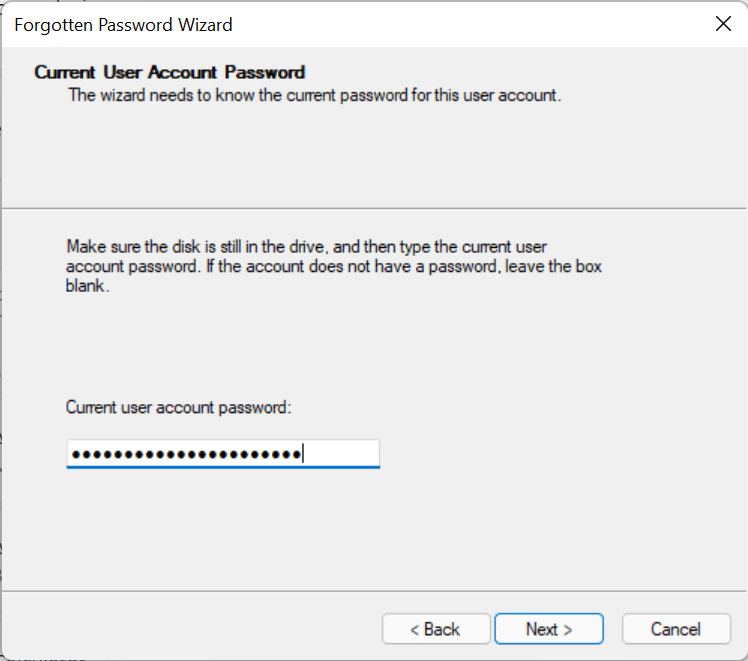Click the 'Current user account password:' label
Image resolution: width=748 pixels, height=661 pixels.
178,407
